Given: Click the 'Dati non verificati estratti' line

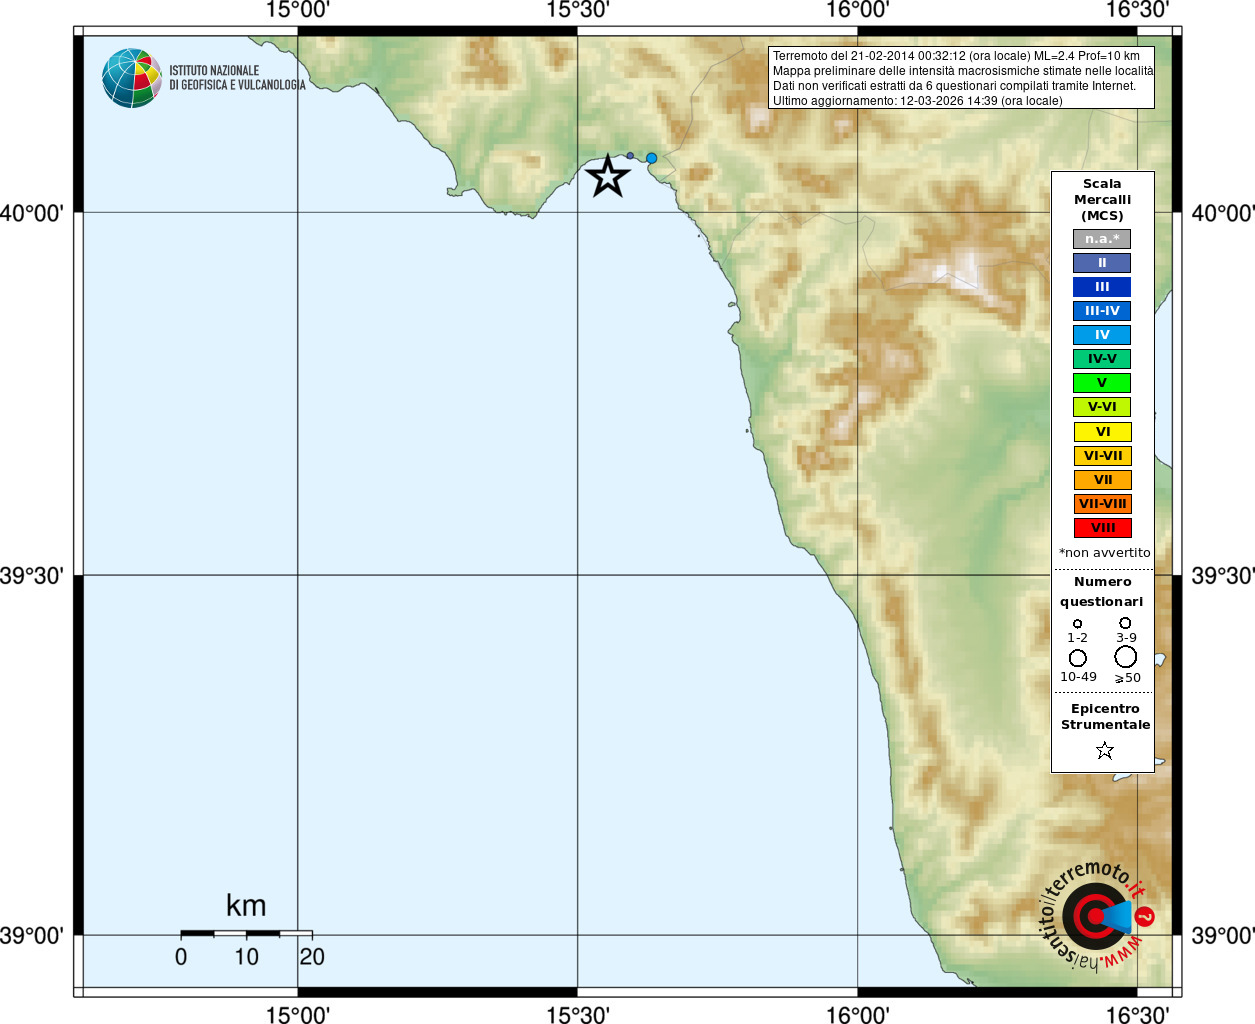Looking at the screenshot, I should coord(954,86).
